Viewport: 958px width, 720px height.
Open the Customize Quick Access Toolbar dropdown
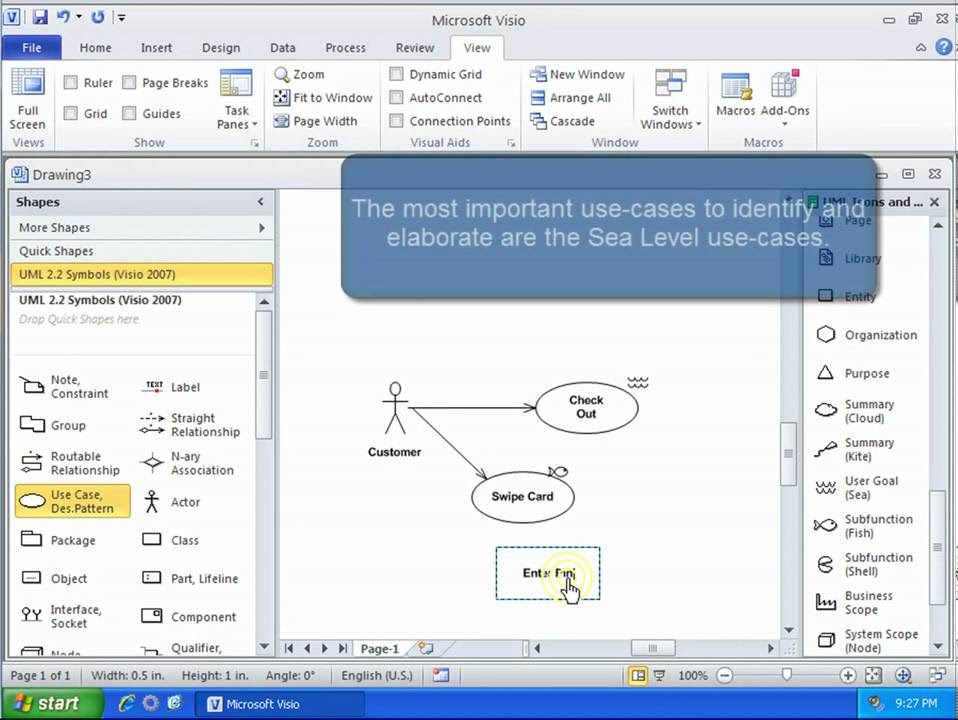[x=122, y=17]
